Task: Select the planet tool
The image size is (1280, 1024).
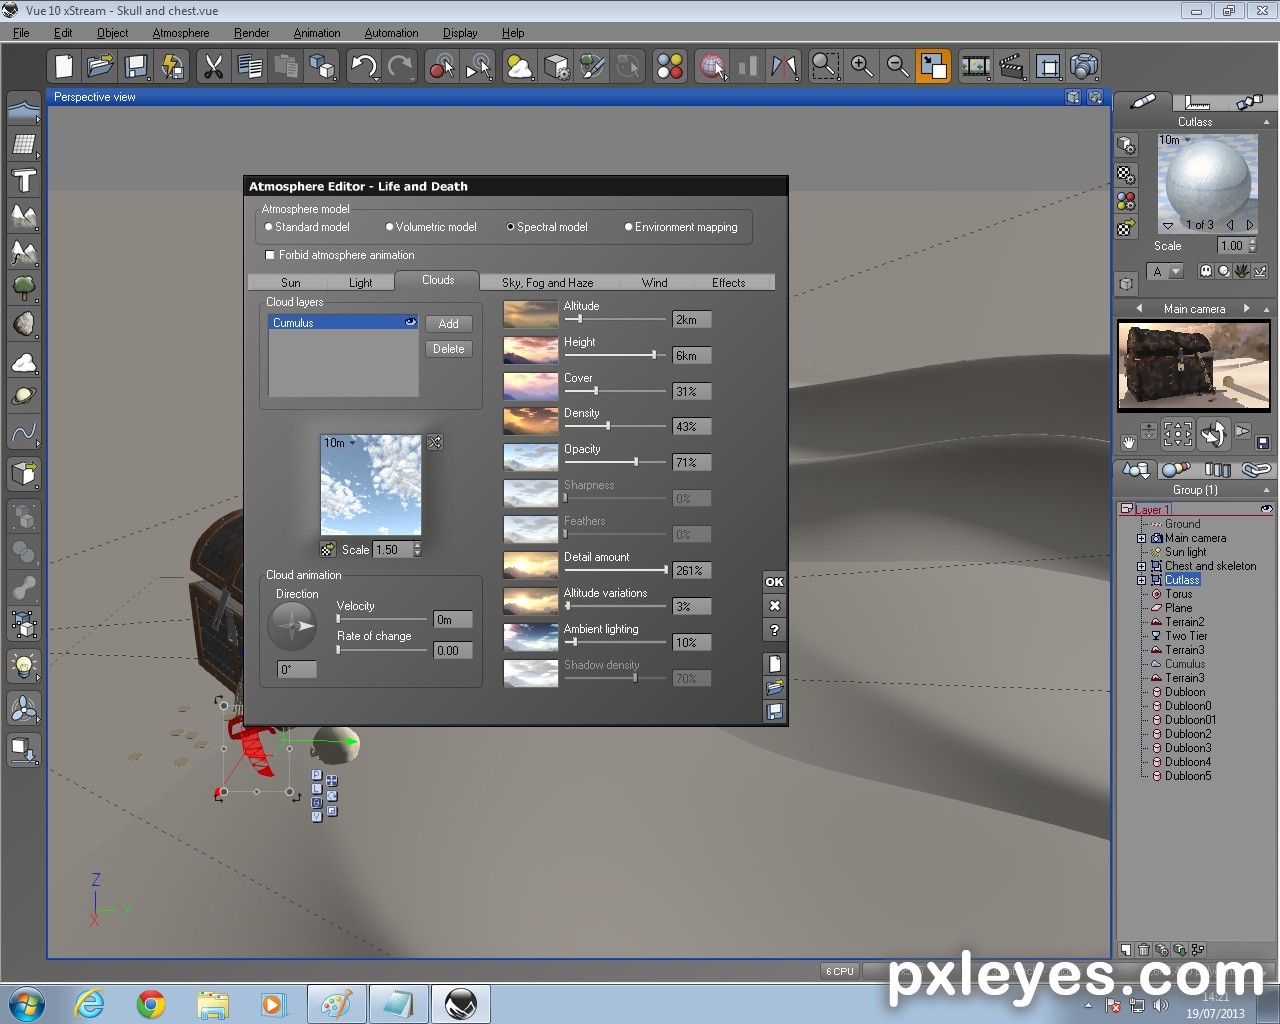Action: click(x=24, y=397)
